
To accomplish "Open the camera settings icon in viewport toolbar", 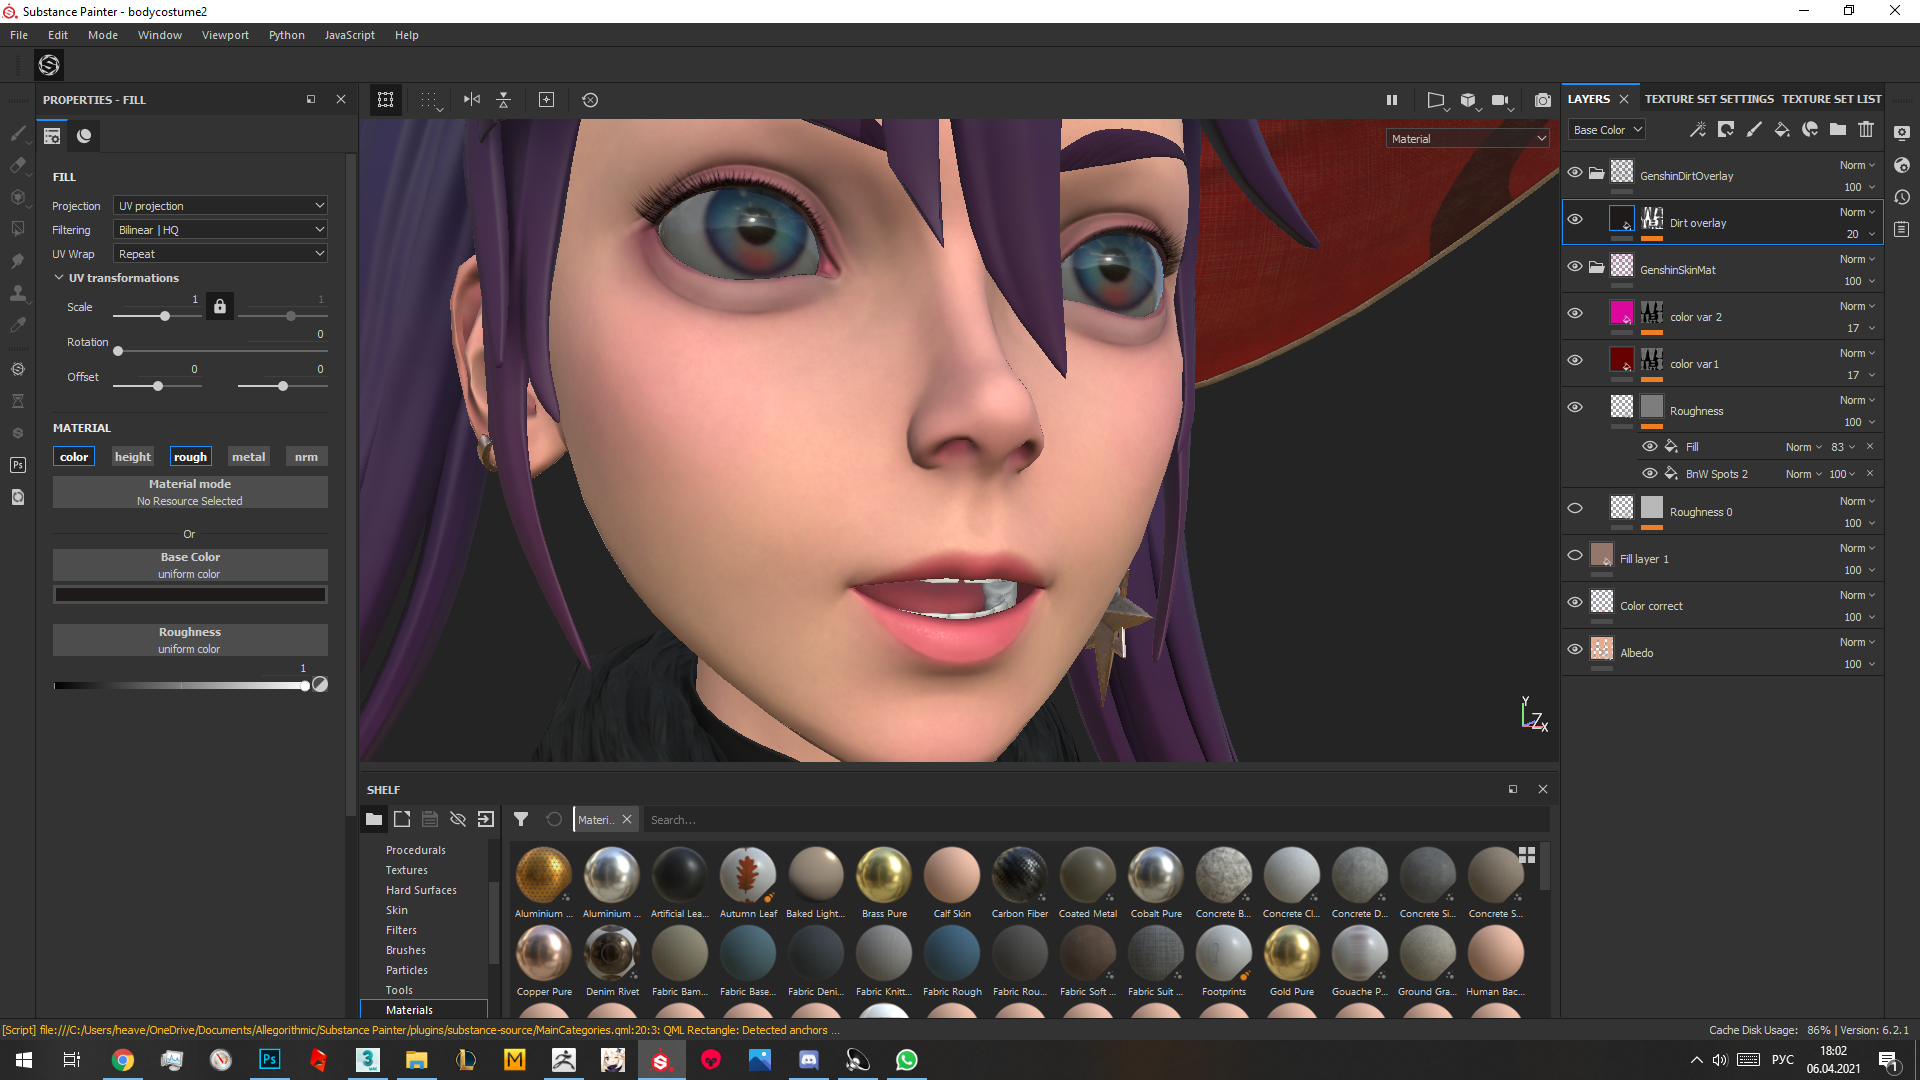I will [x=1501, y=100].
